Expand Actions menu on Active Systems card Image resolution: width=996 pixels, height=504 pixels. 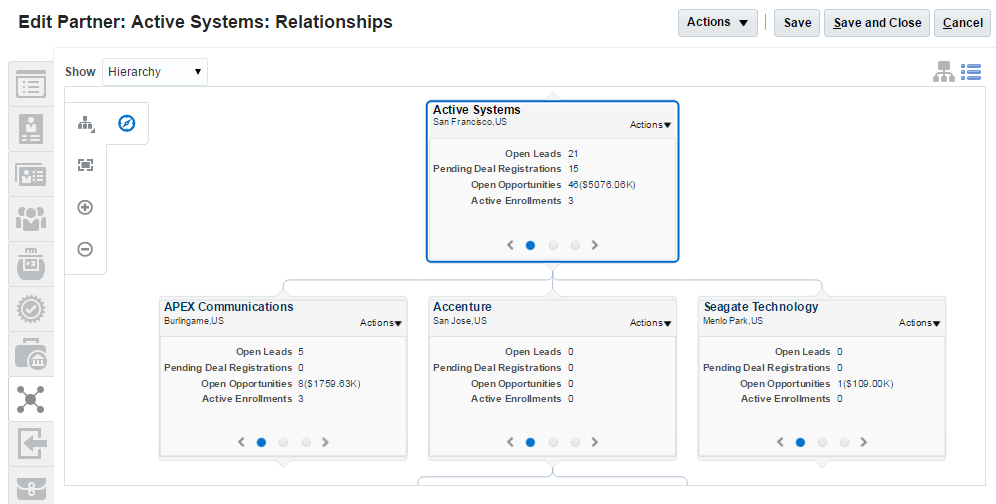(x=650, y=125)
